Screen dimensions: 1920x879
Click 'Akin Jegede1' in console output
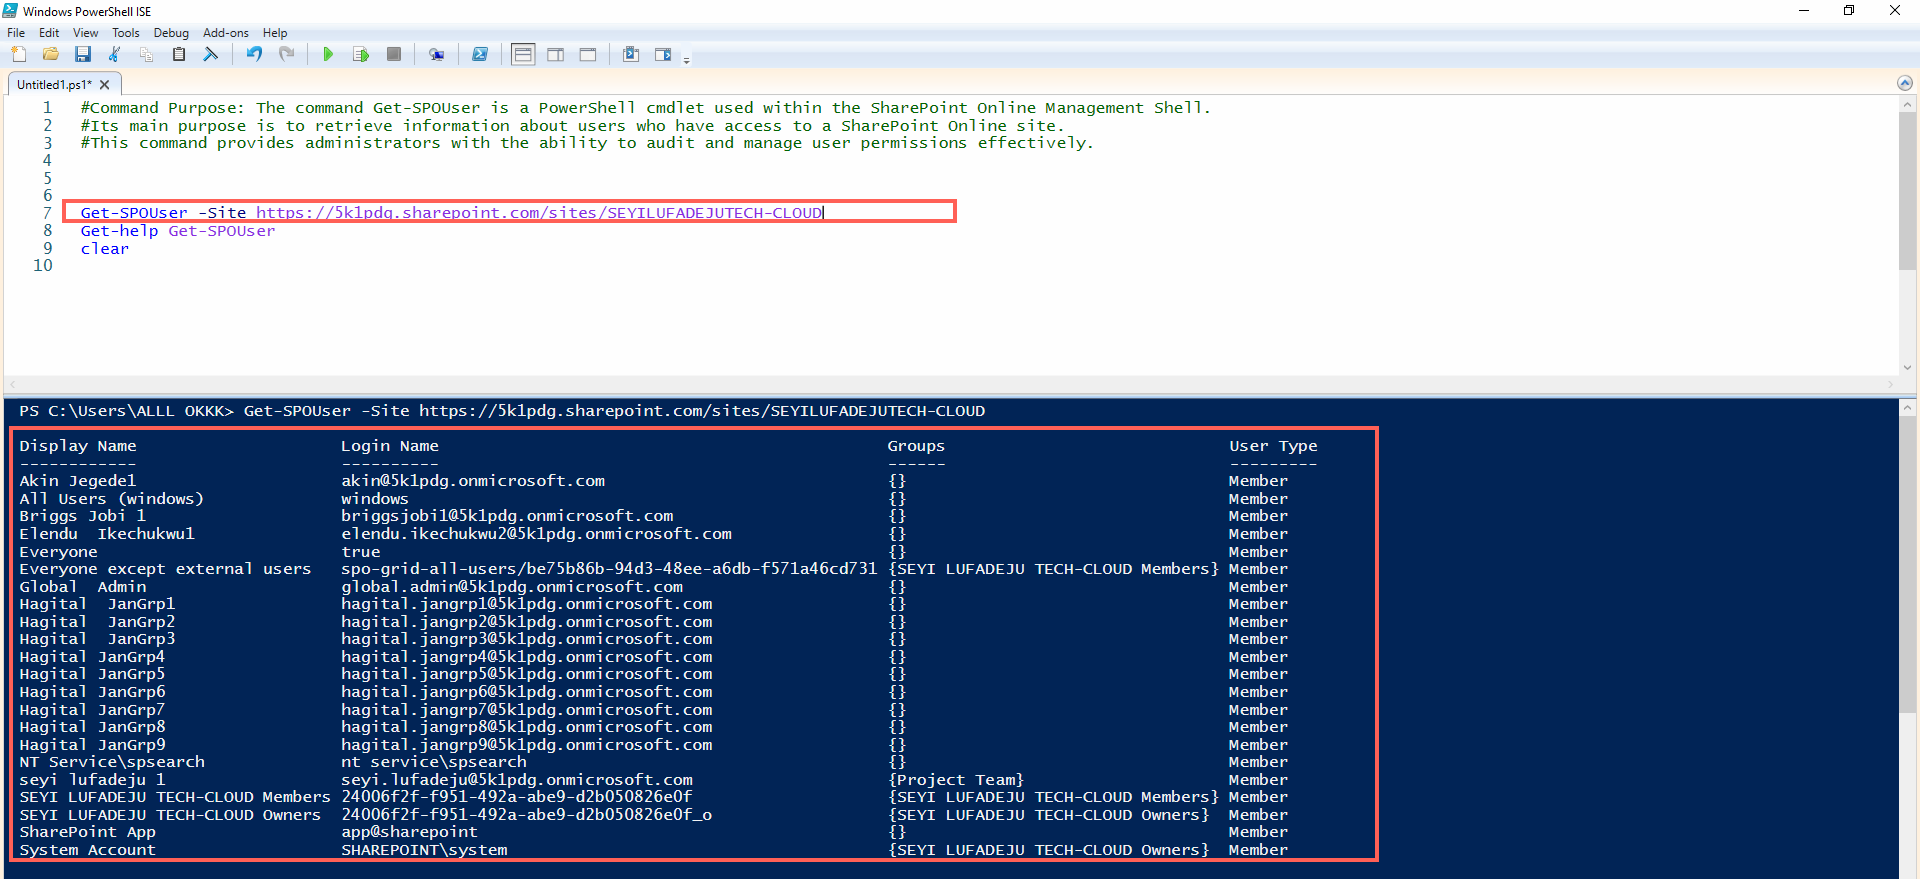pos(78,481)
